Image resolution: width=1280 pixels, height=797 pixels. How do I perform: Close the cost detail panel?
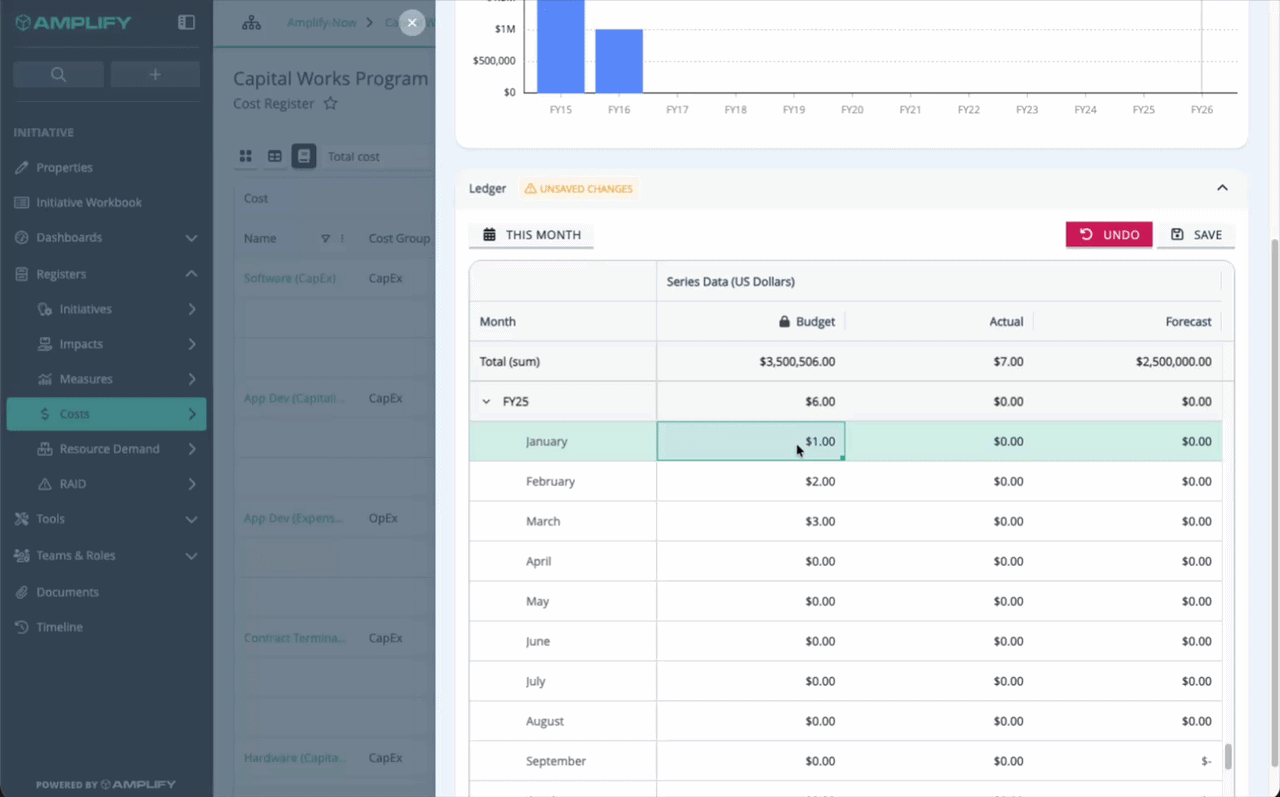(412, 23)
